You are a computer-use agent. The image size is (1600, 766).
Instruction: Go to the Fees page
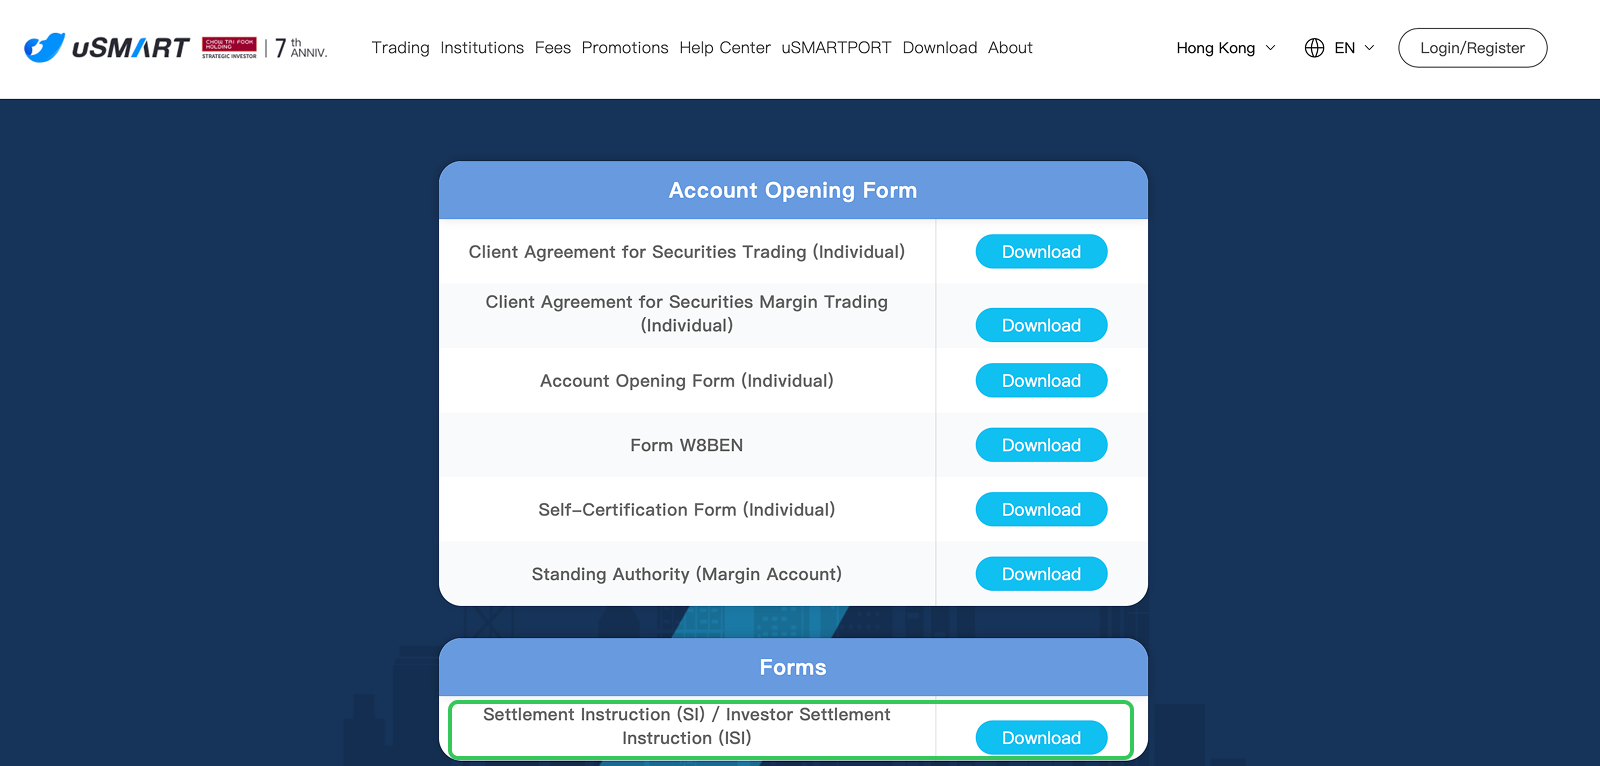(x=552, y=48)
